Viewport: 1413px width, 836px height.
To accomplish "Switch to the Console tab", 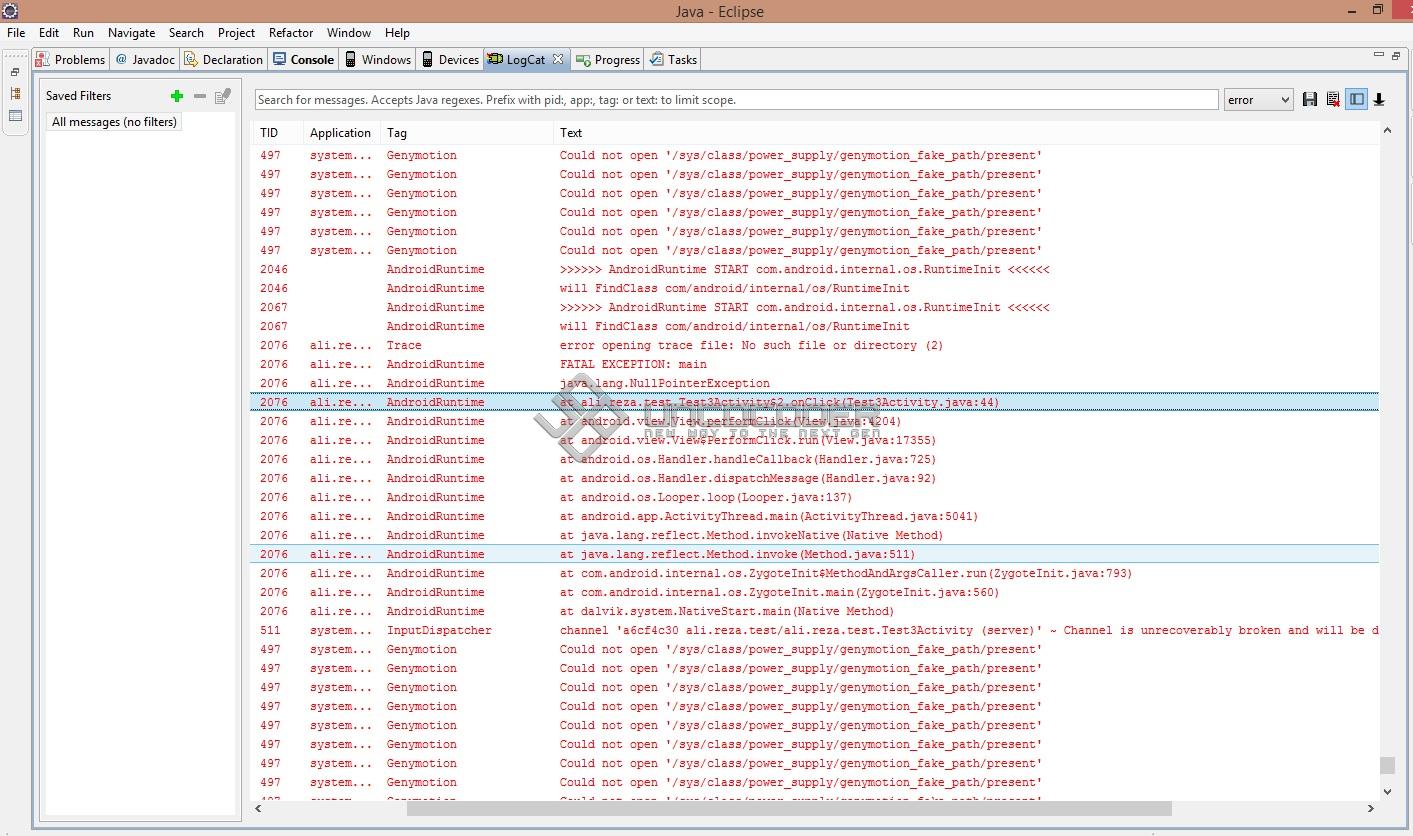I will (303, 59).
